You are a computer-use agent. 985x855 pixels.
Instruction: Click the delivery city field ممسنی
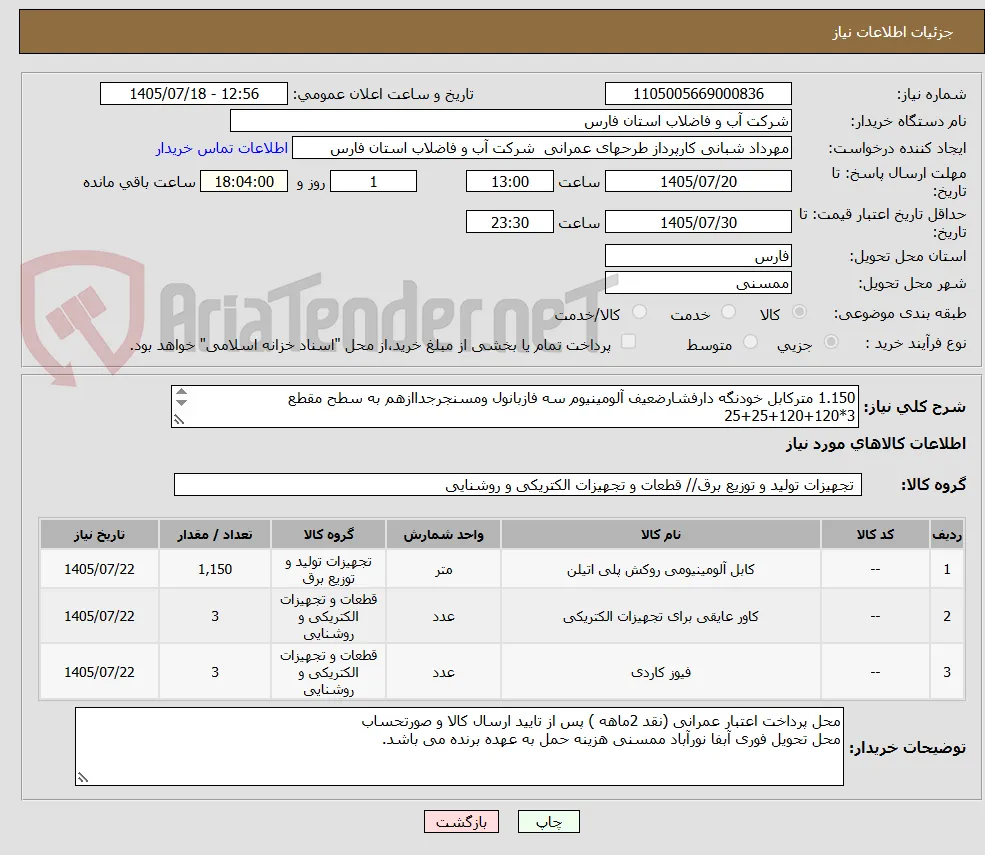click(698, 283)
